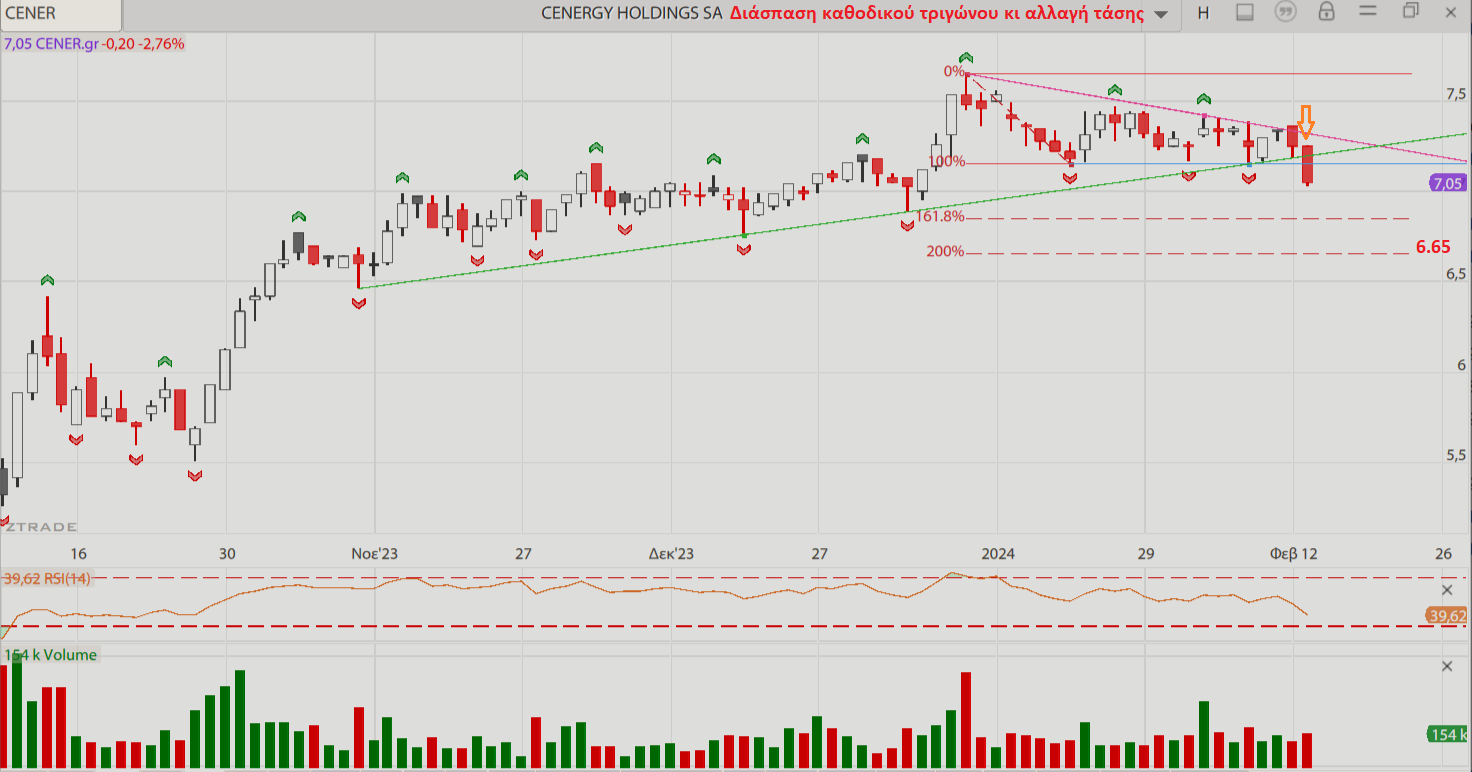The width and height of the screenshot is (1472, 772).
Task: Open the CENERGY HOLDINGS SA symbol dropdown arrow
Action: (x=1161, y=14)
